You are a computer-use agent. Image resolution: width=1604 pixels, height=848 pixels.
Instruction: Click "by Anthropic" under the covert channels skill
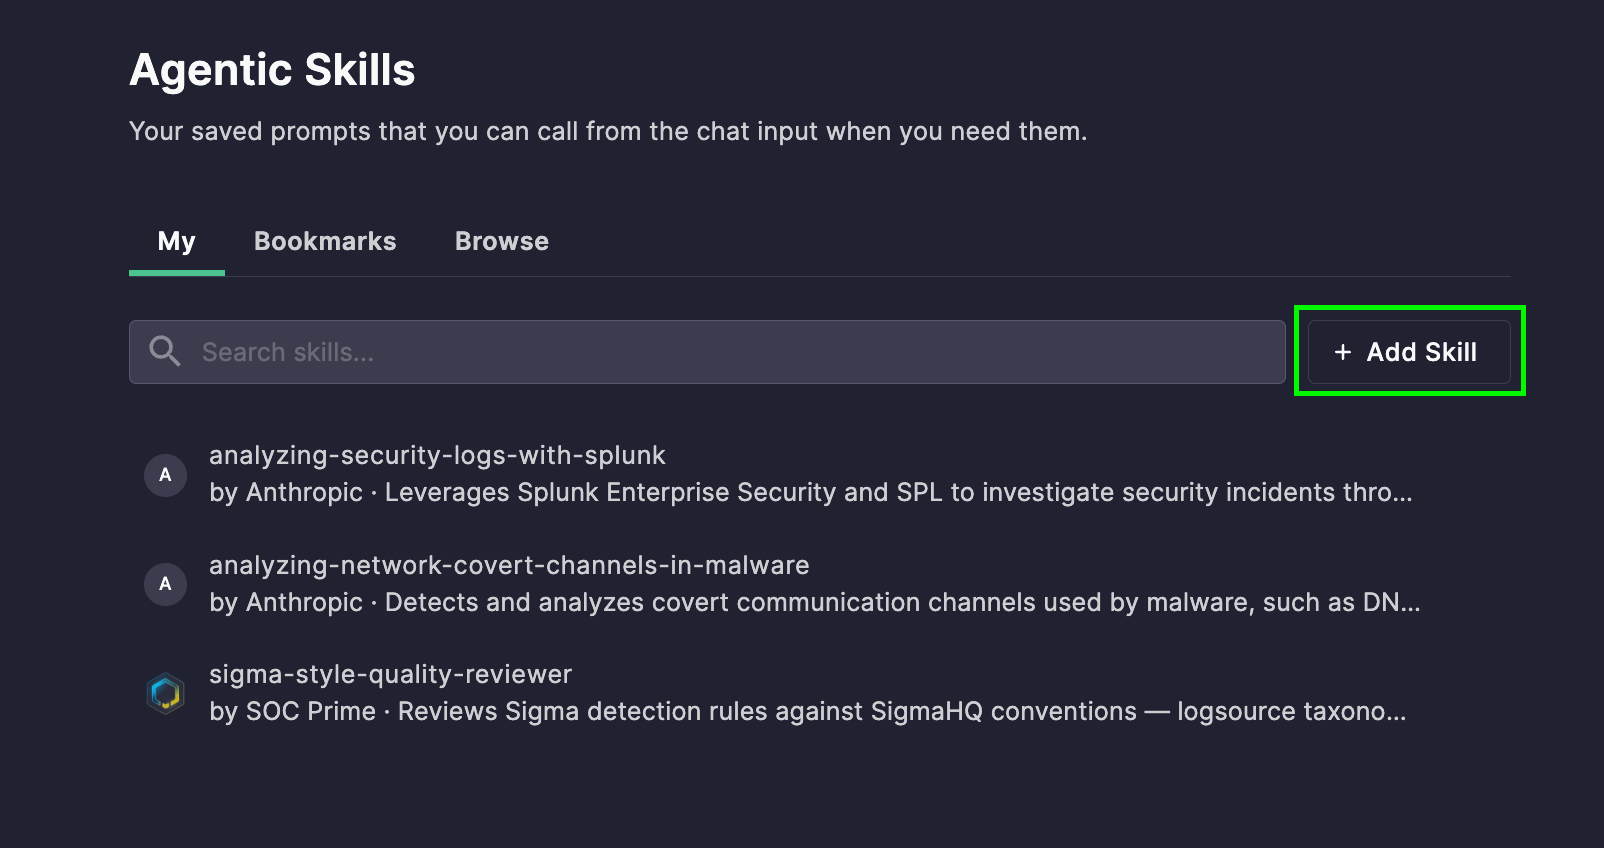point(286,602)
